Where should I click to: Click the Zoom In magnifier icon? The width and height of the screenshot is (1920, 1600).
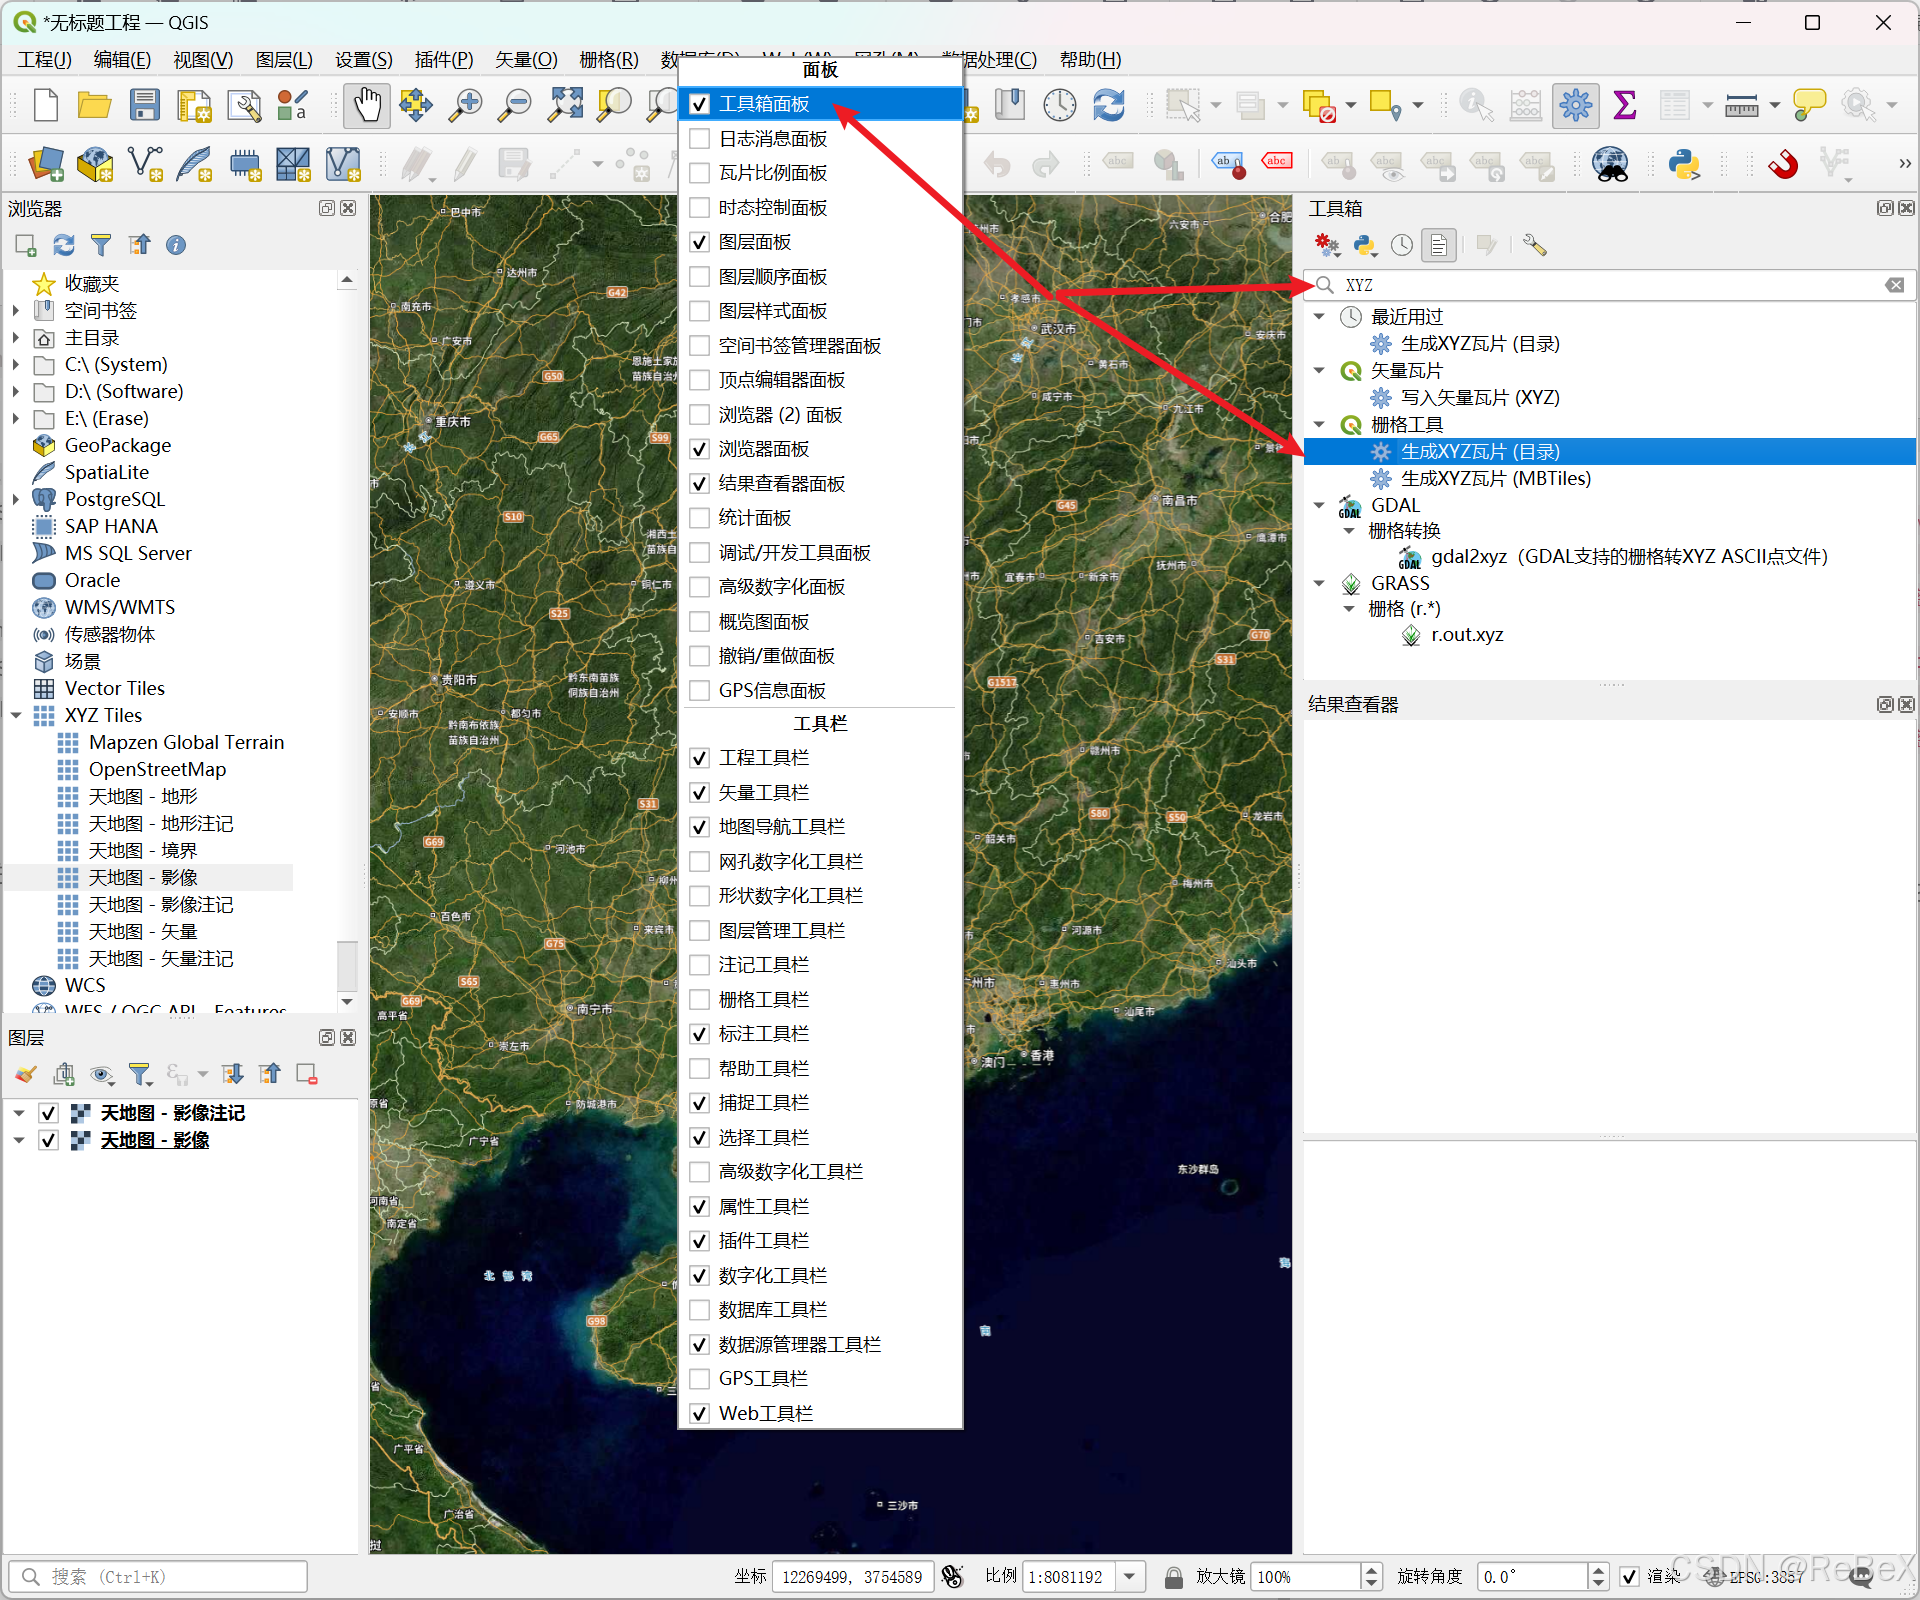coord(465,105)
